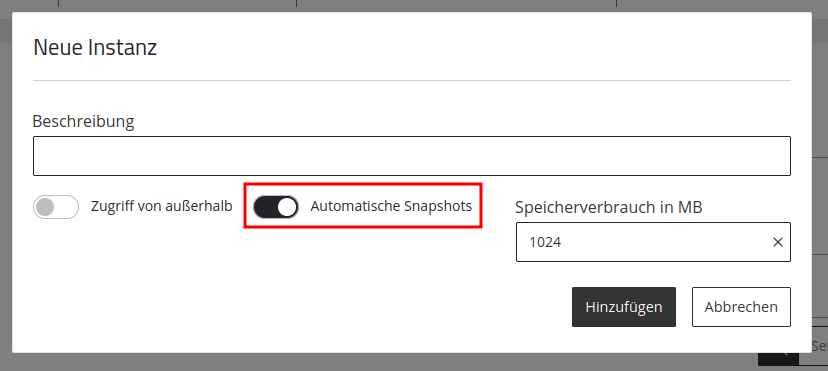Click the dark search button below the dialog

coord(778,359)
